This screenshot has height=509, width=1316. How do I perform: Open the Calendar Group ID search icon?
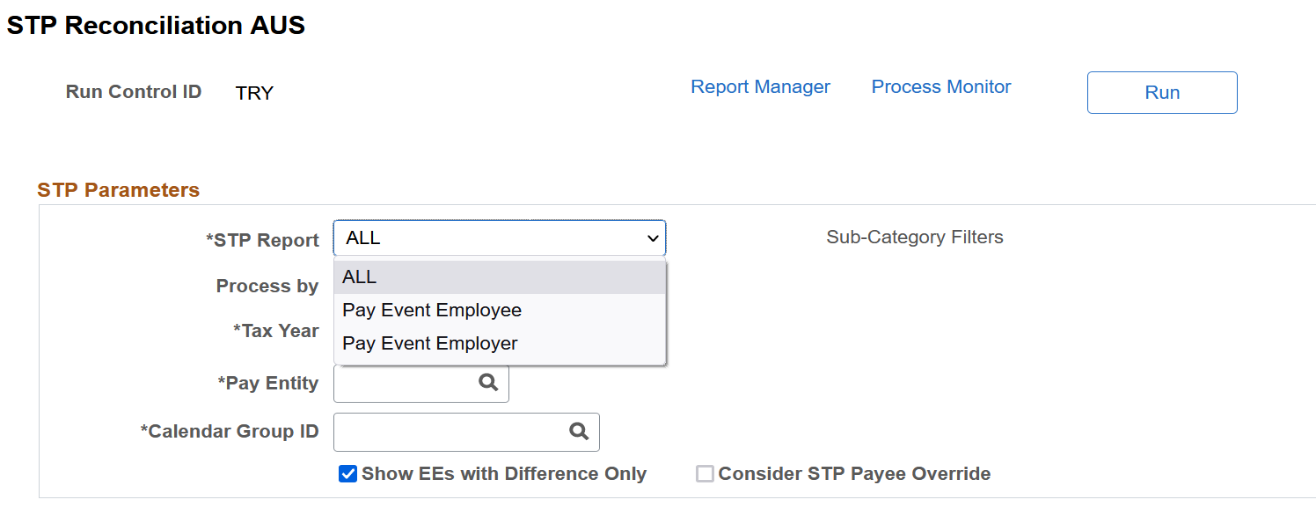tap(578, 432)
